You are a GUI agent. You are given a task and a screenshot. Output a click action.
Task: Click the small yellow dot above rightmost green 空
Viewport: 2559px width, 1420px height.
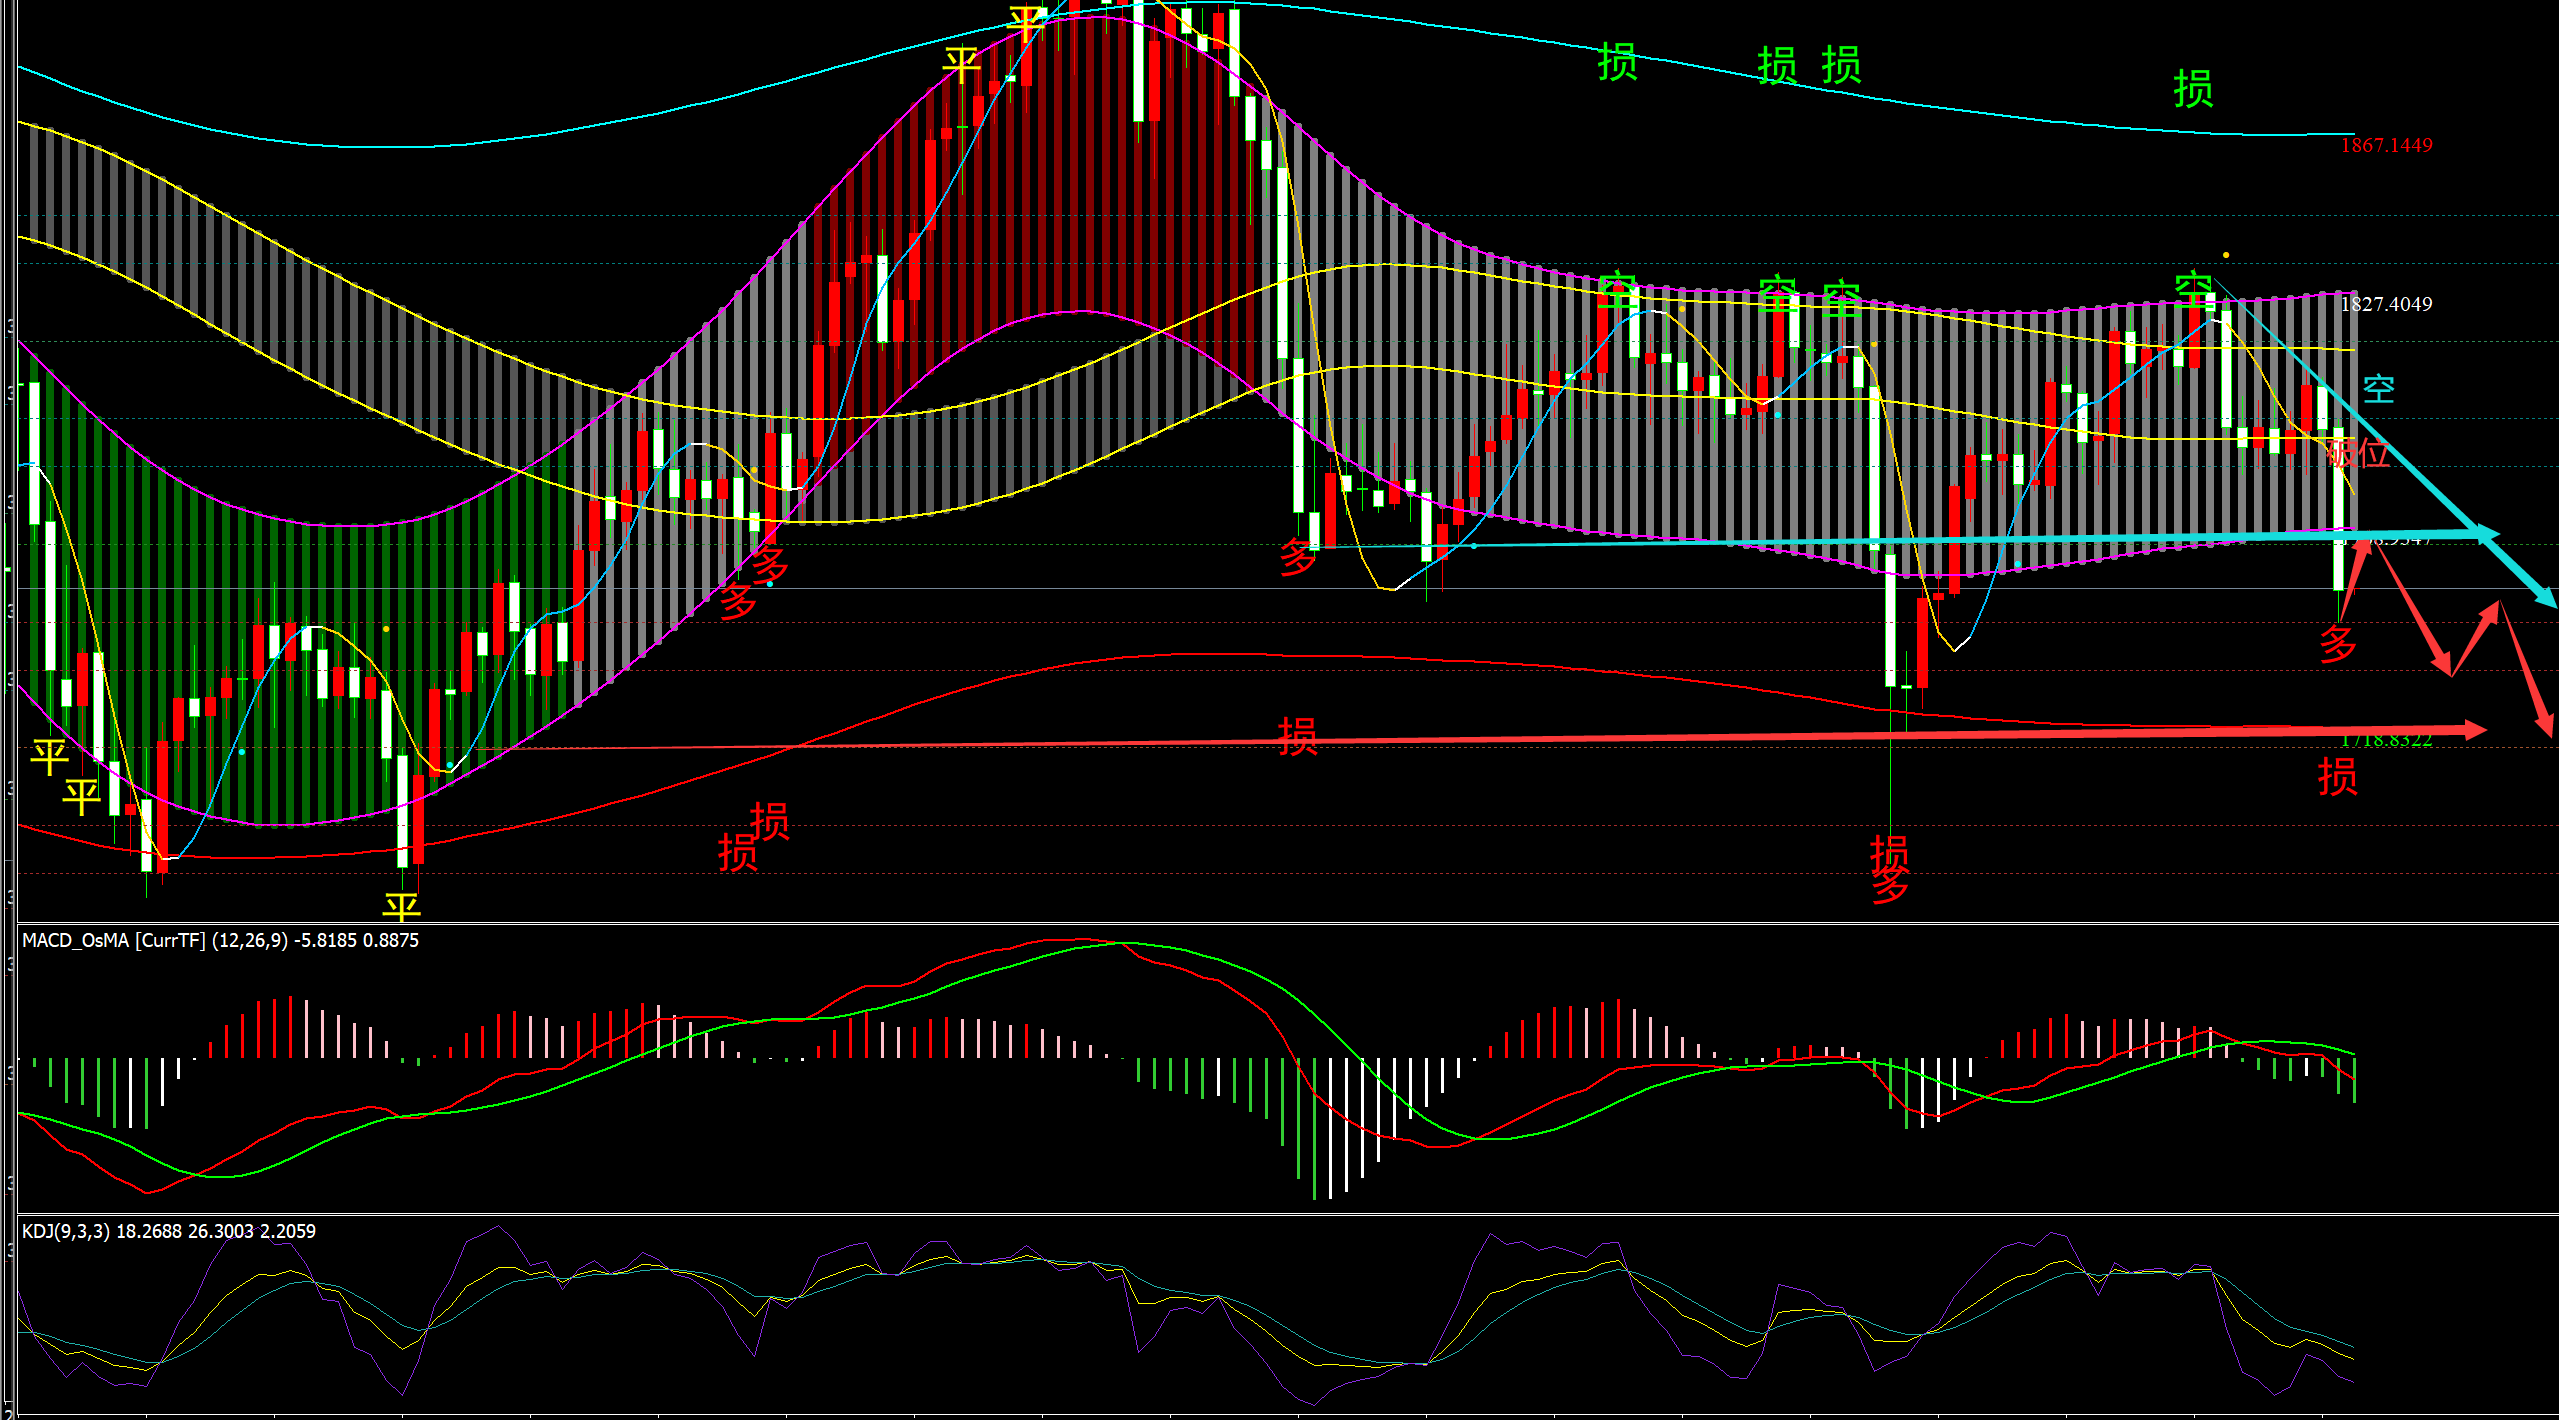tap(2226, 255)
